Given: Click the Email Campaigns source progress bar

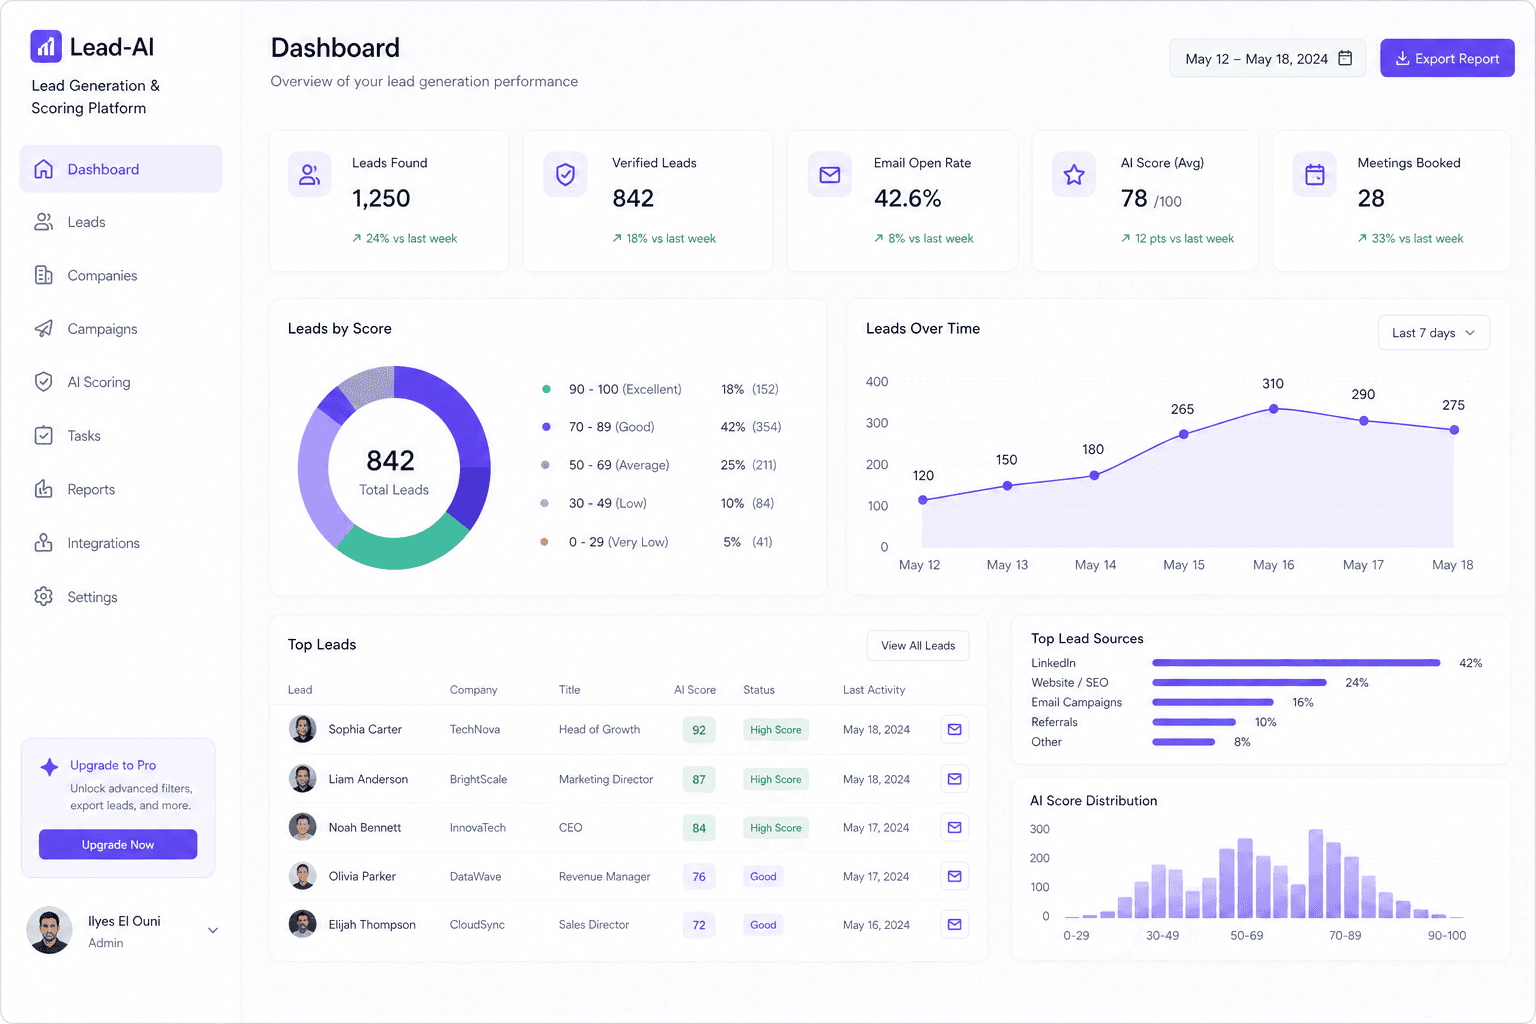Looking at the screenshot, I should point(1213,702).
